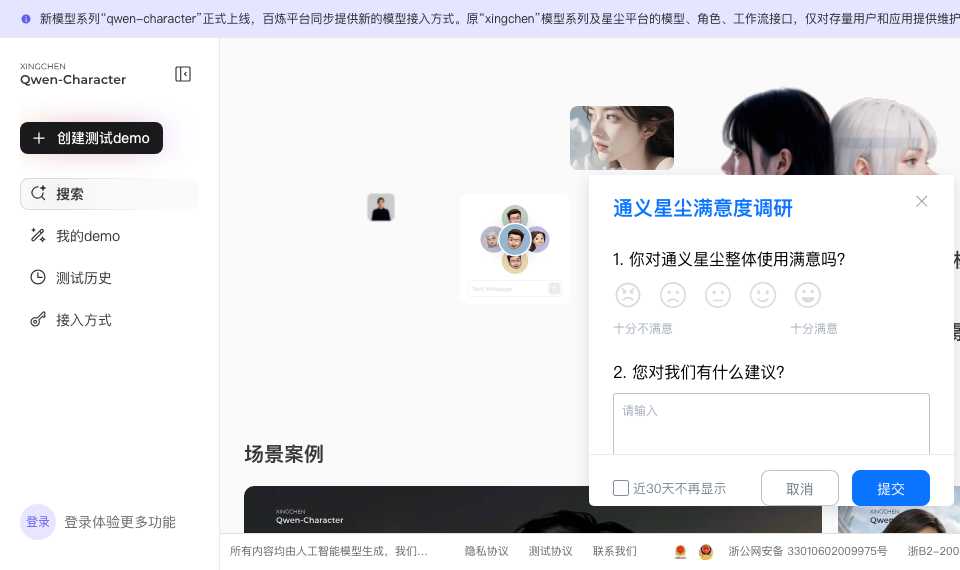Click the suggestion text area 请输入
Viewport: 960px width, 570px height.
click(771, 424)
